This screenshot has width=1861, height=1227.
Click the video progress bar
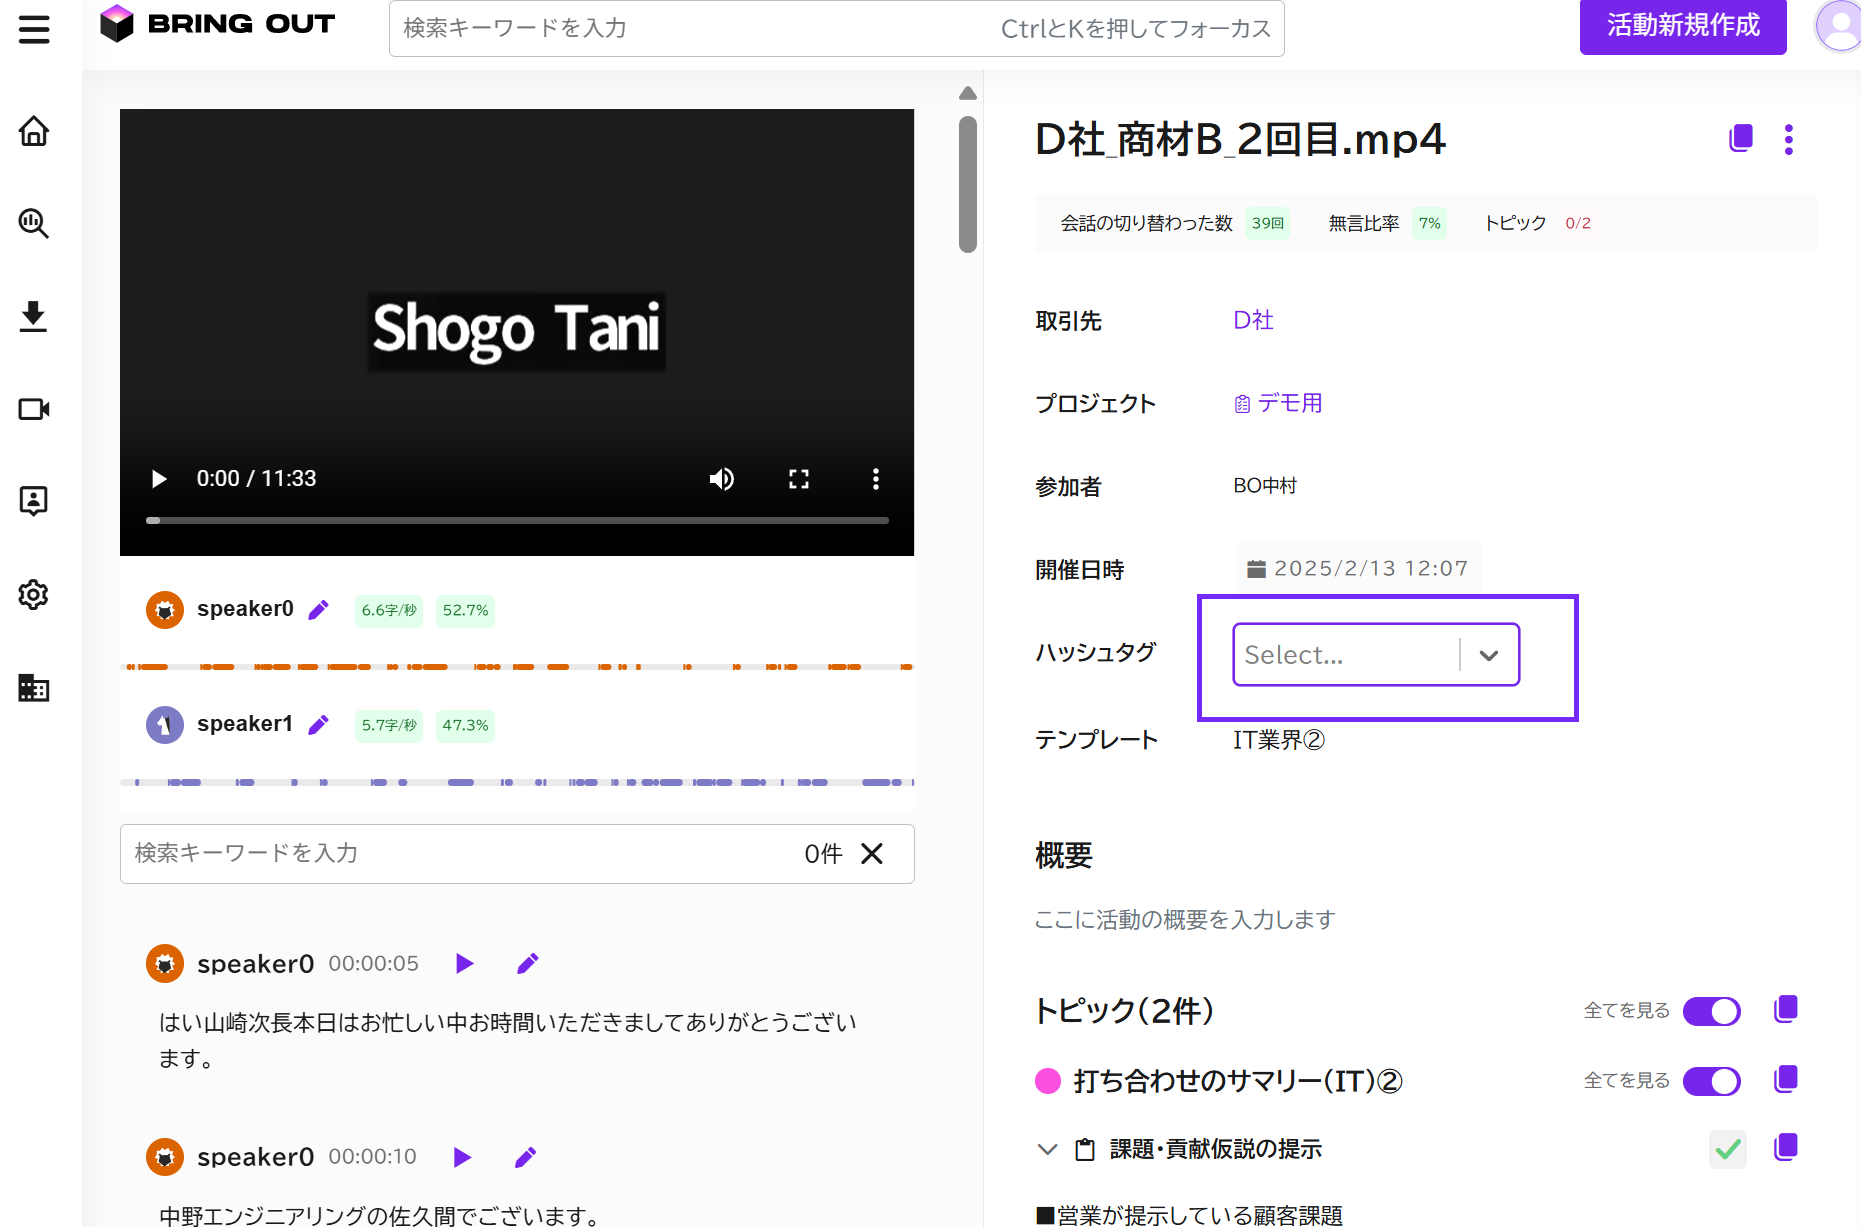click(517, 520)
